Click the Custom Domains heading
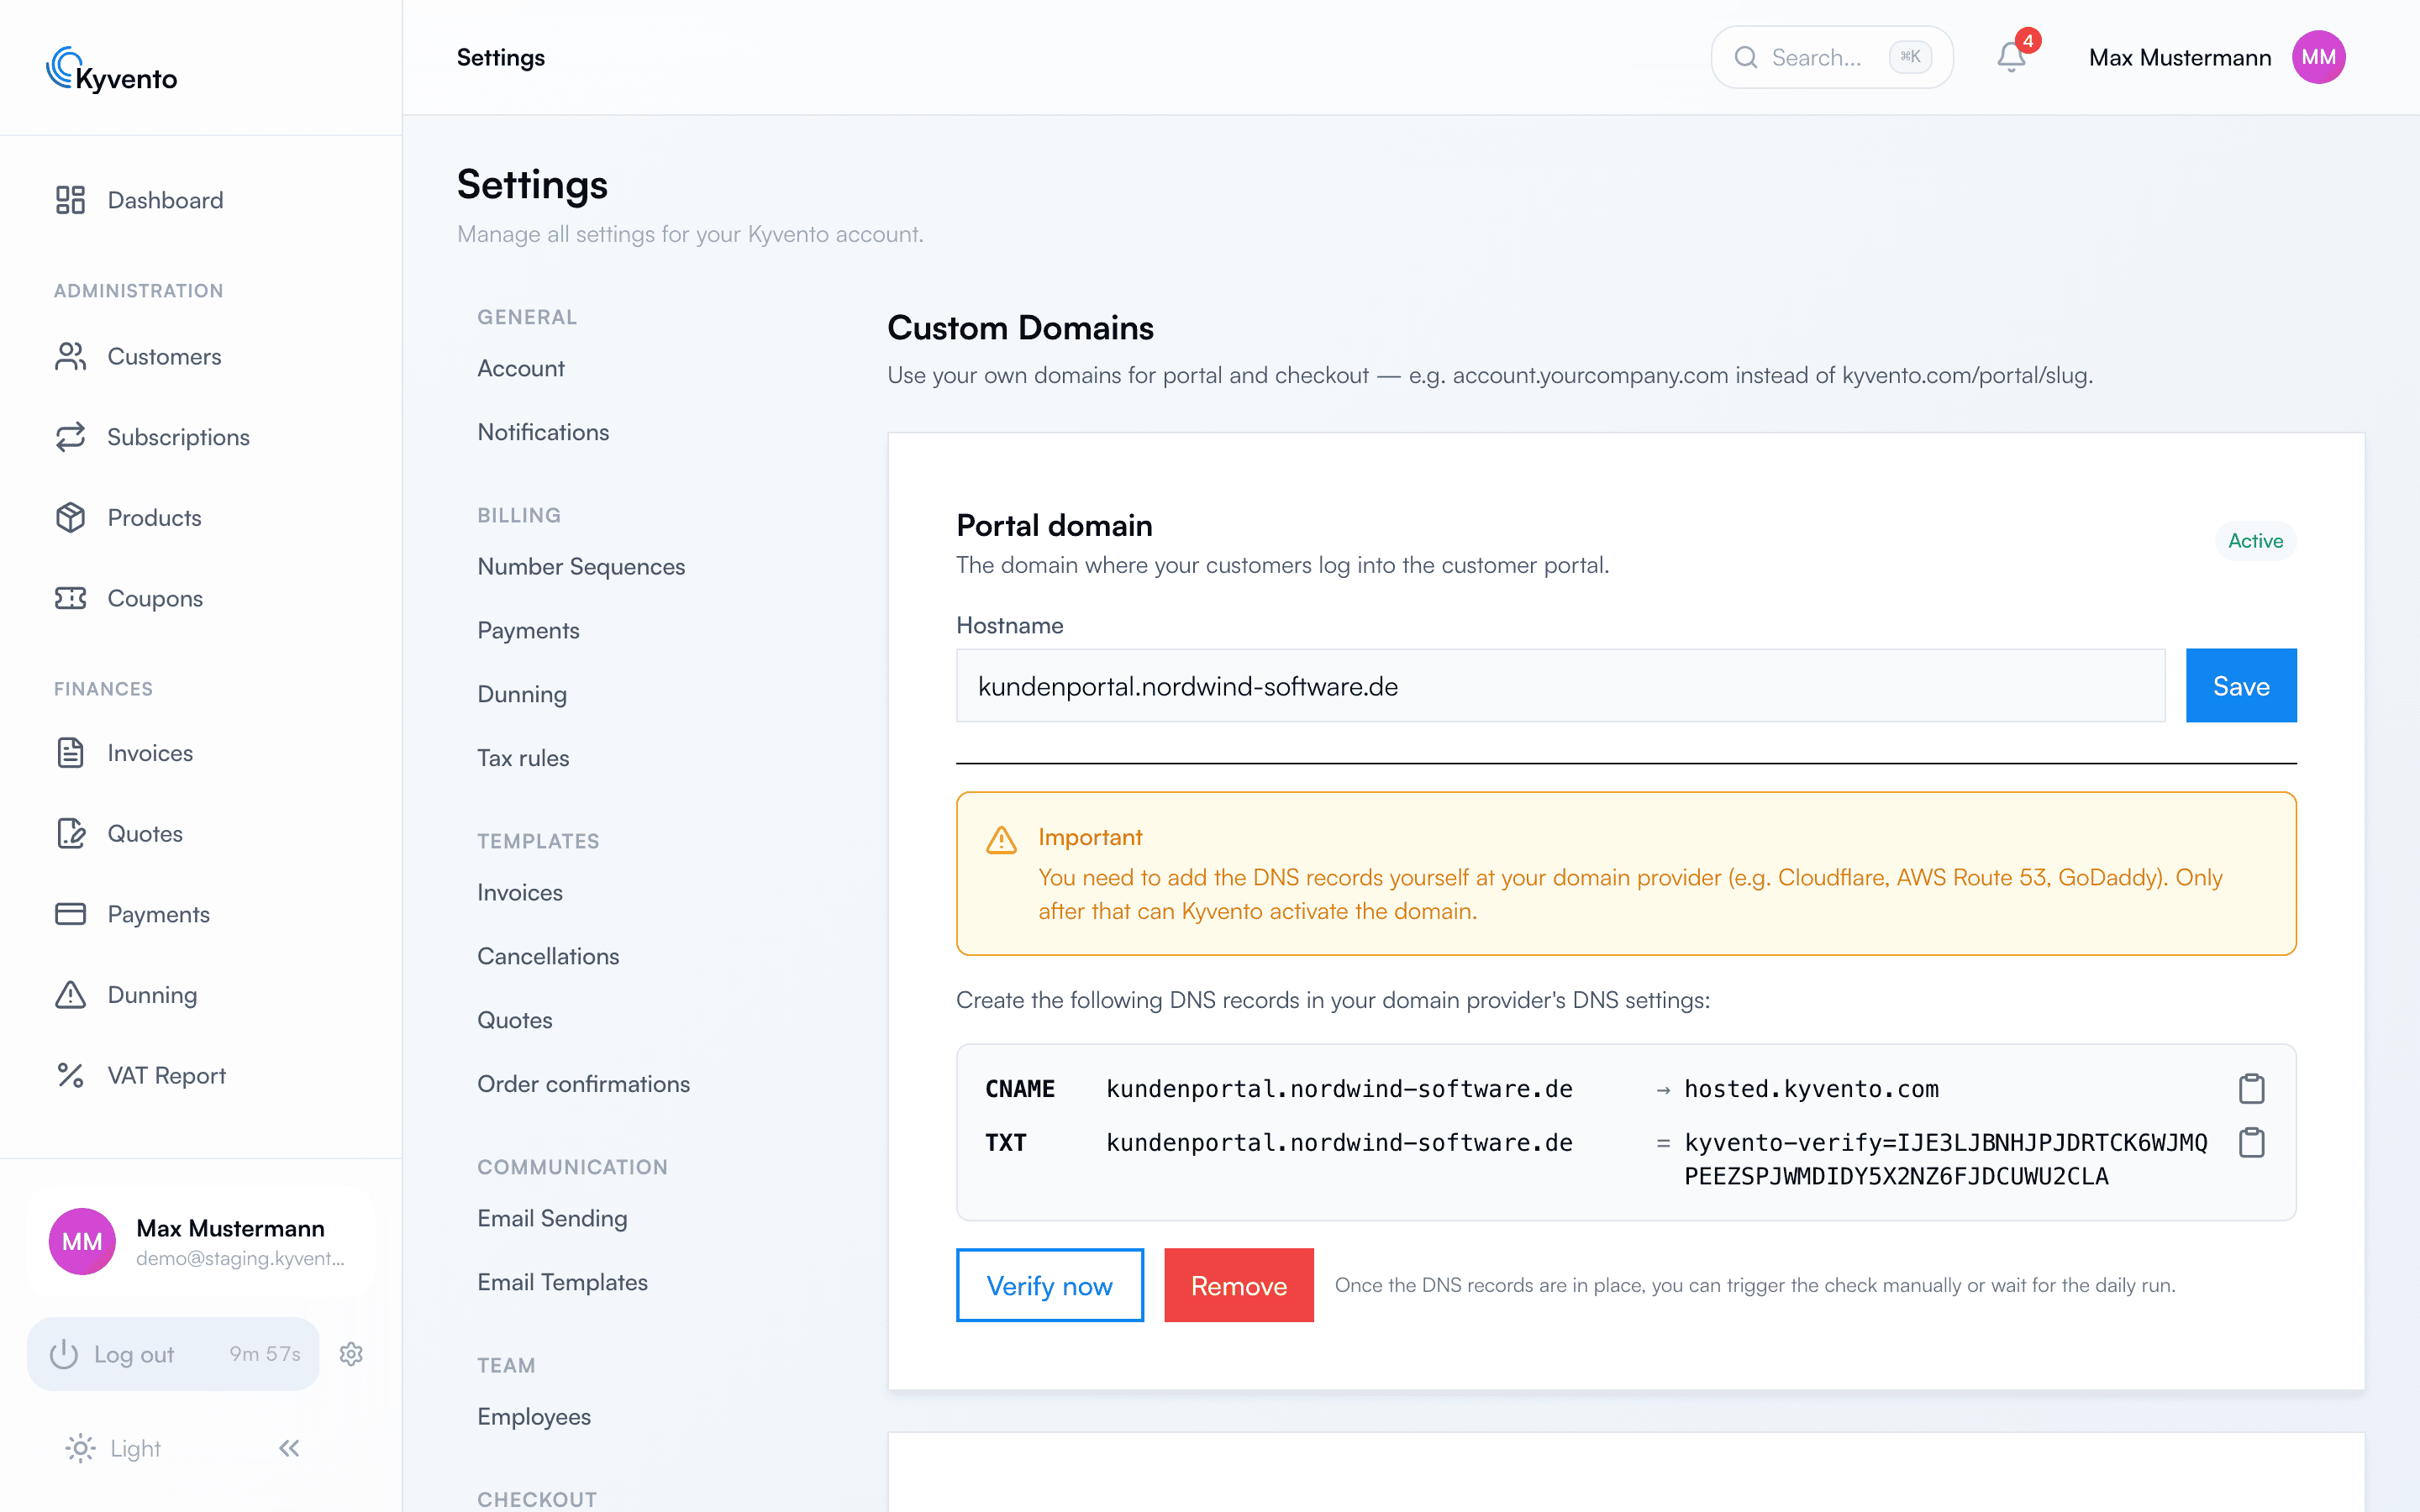The height and width of the screenshot is (1512, 2420). point(1020,328)
